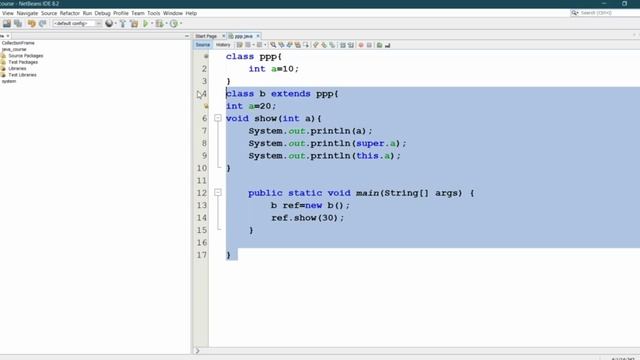Shift line right in editor
Viewport: 640px width, 360px height.
point(351,45)
